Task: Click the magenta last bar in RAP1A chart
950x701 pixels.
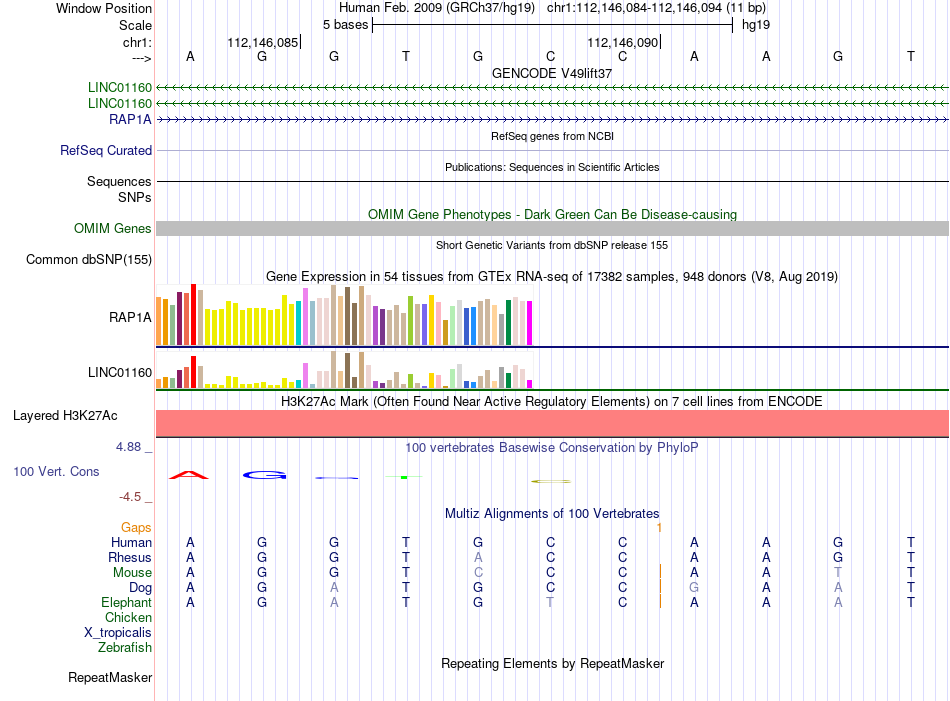Action: click(530, 323)
